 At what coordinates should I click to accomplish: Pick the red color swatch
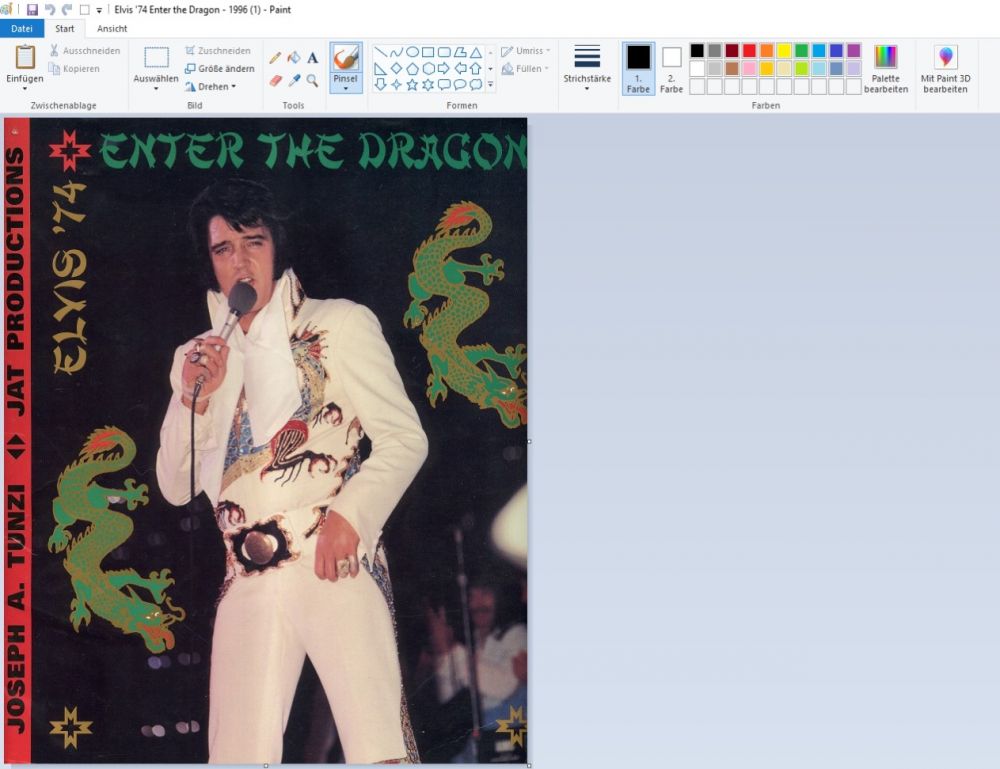(749, 50)
